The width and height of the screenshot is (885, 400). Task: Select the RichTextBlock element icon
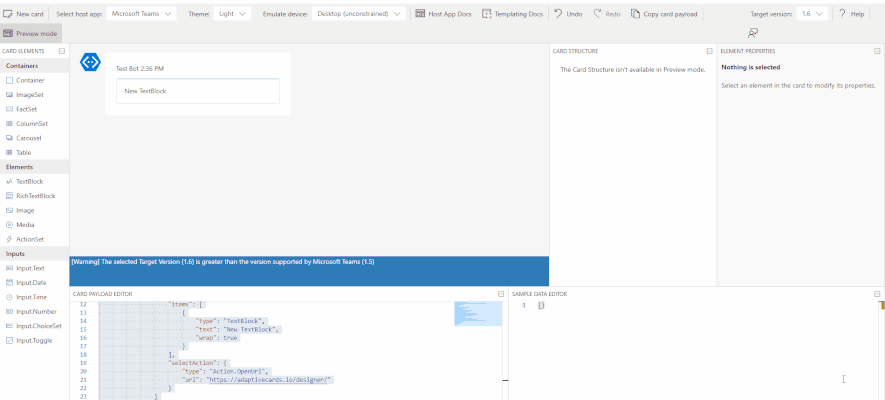[x=9, y=196]
